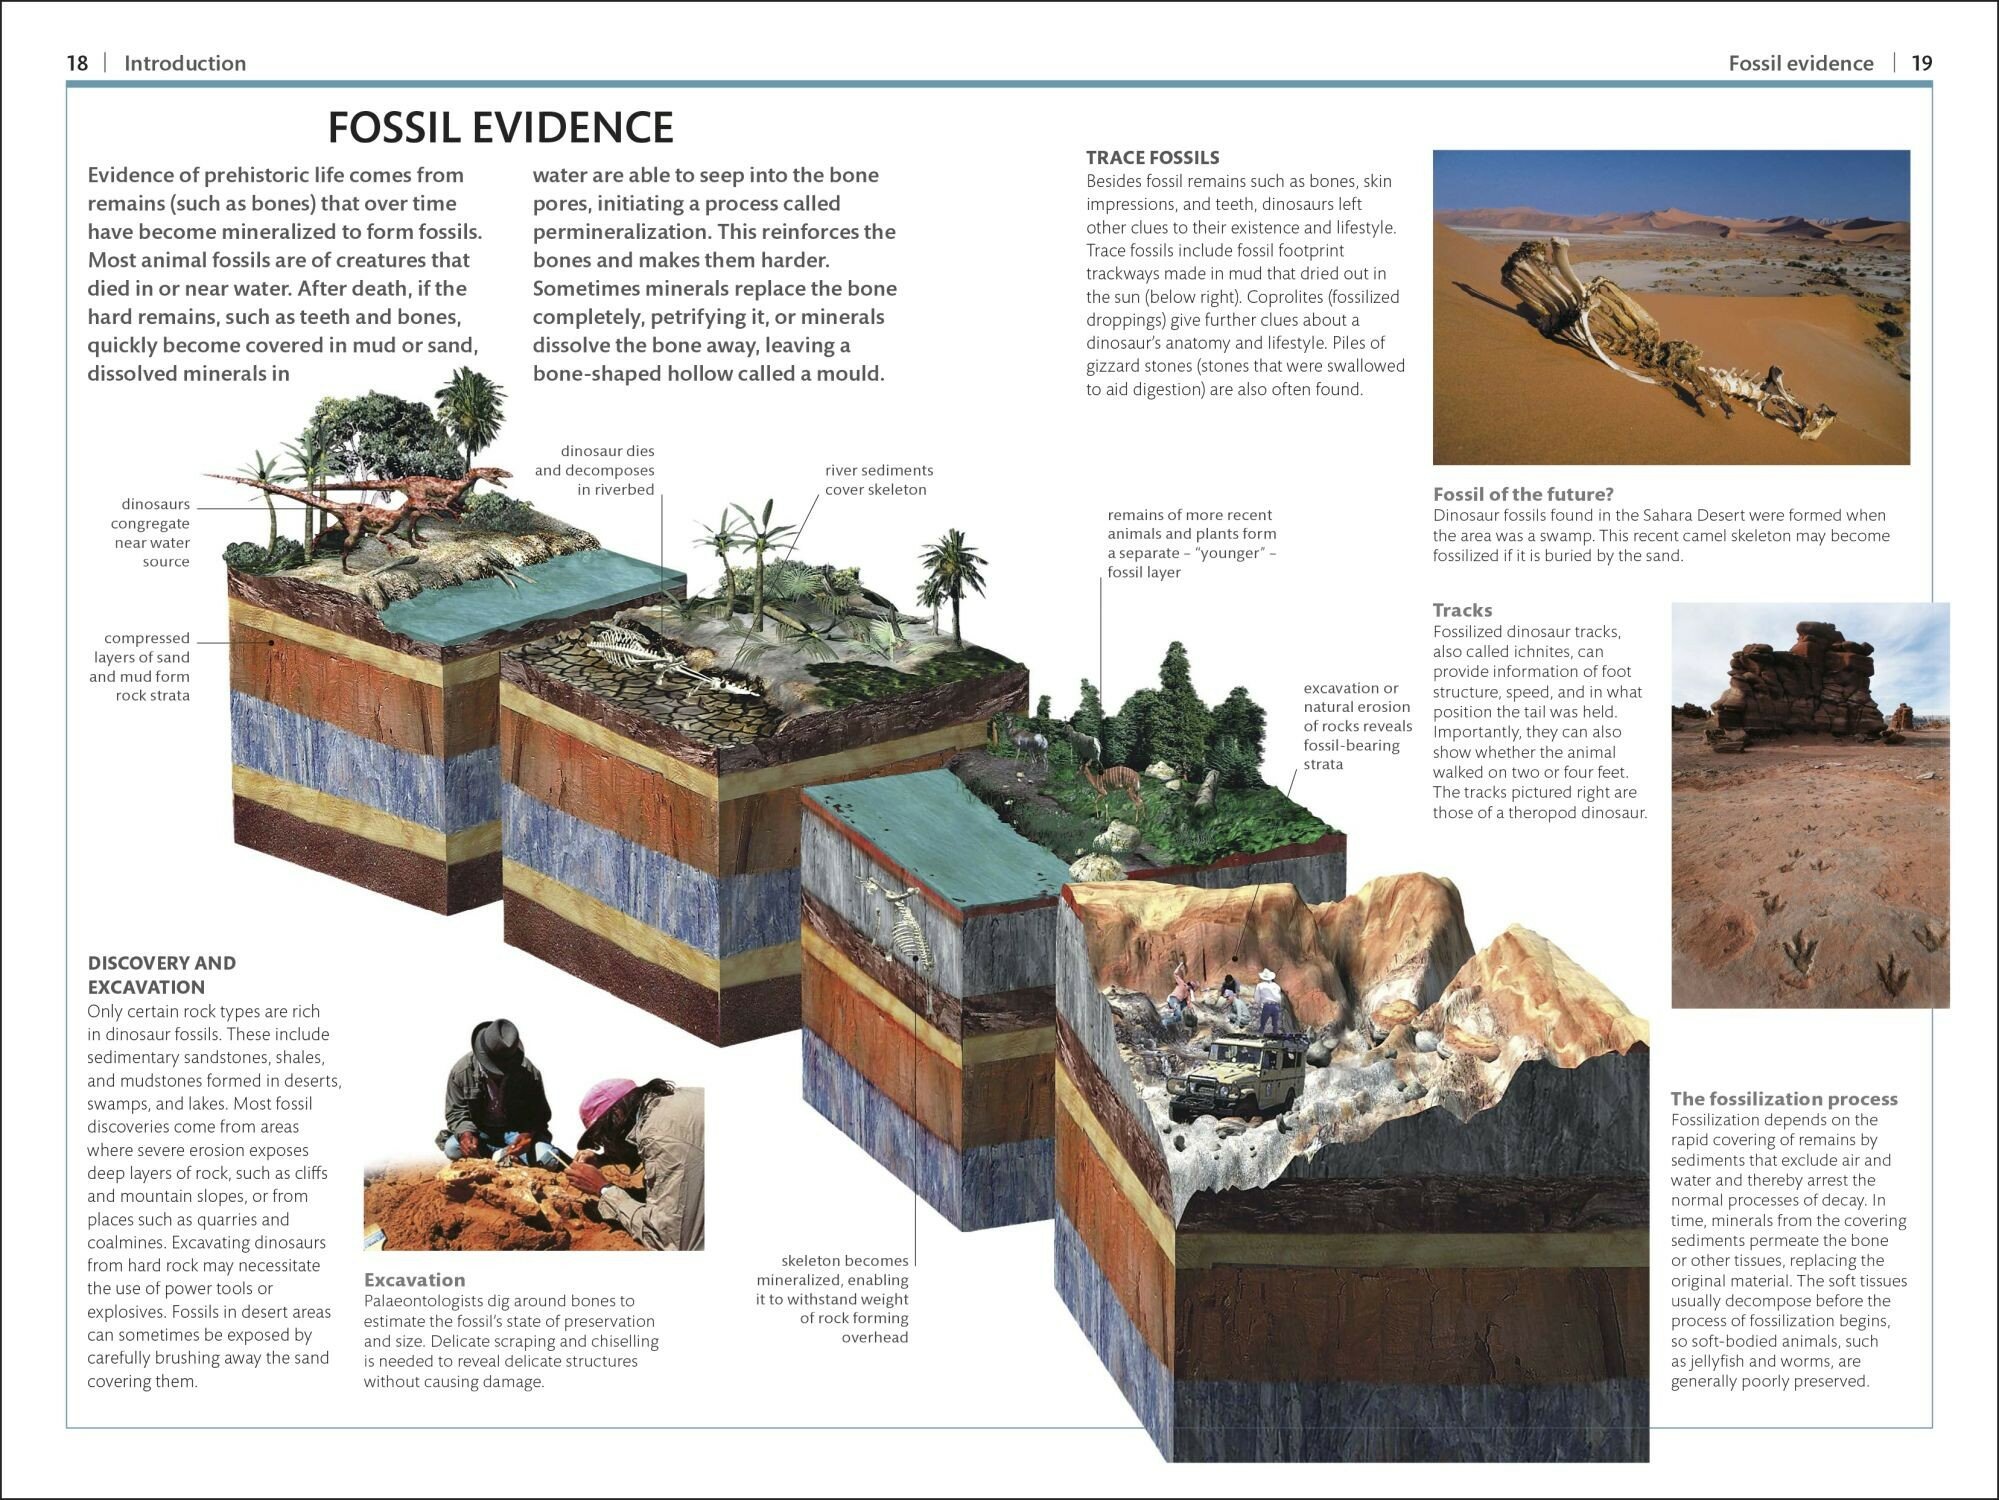Click page number 18 in header

(77, 63)
